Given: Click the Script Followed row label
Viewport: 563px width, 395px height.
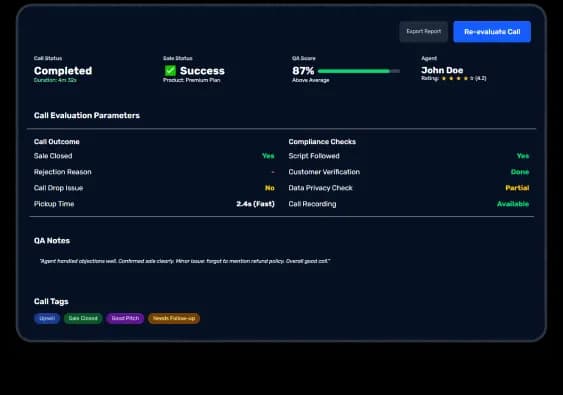Looking at the screenshot, I should point(314,156).
